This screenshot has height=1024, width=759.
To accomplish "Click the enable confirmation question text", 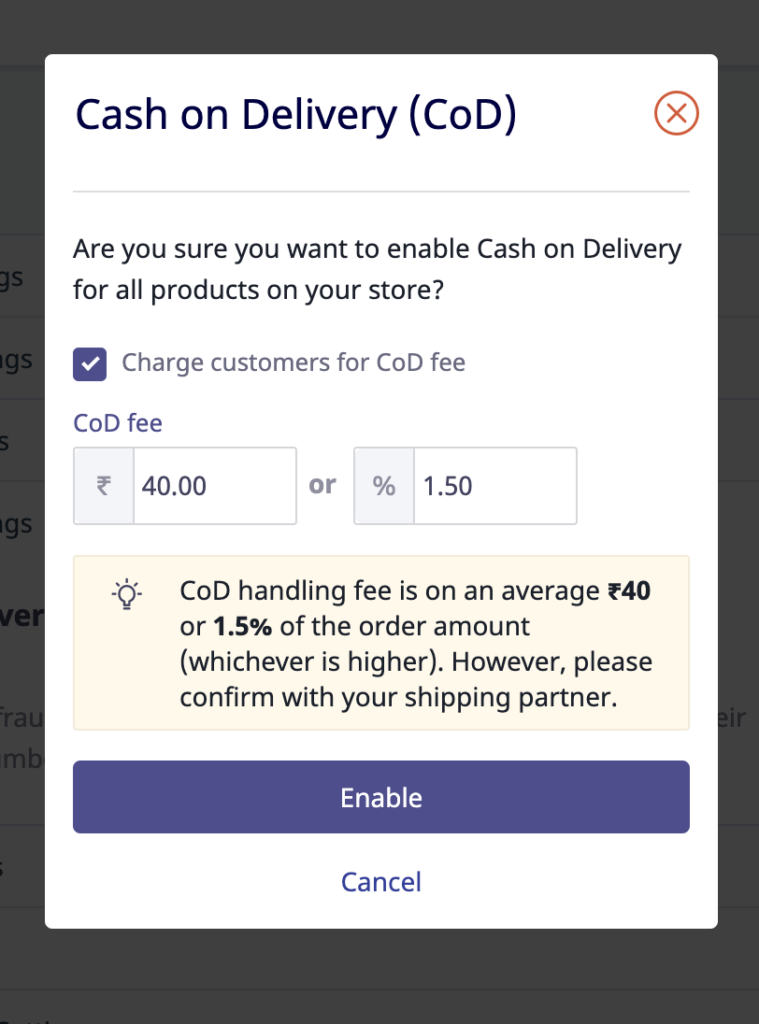I will point(377,270).
